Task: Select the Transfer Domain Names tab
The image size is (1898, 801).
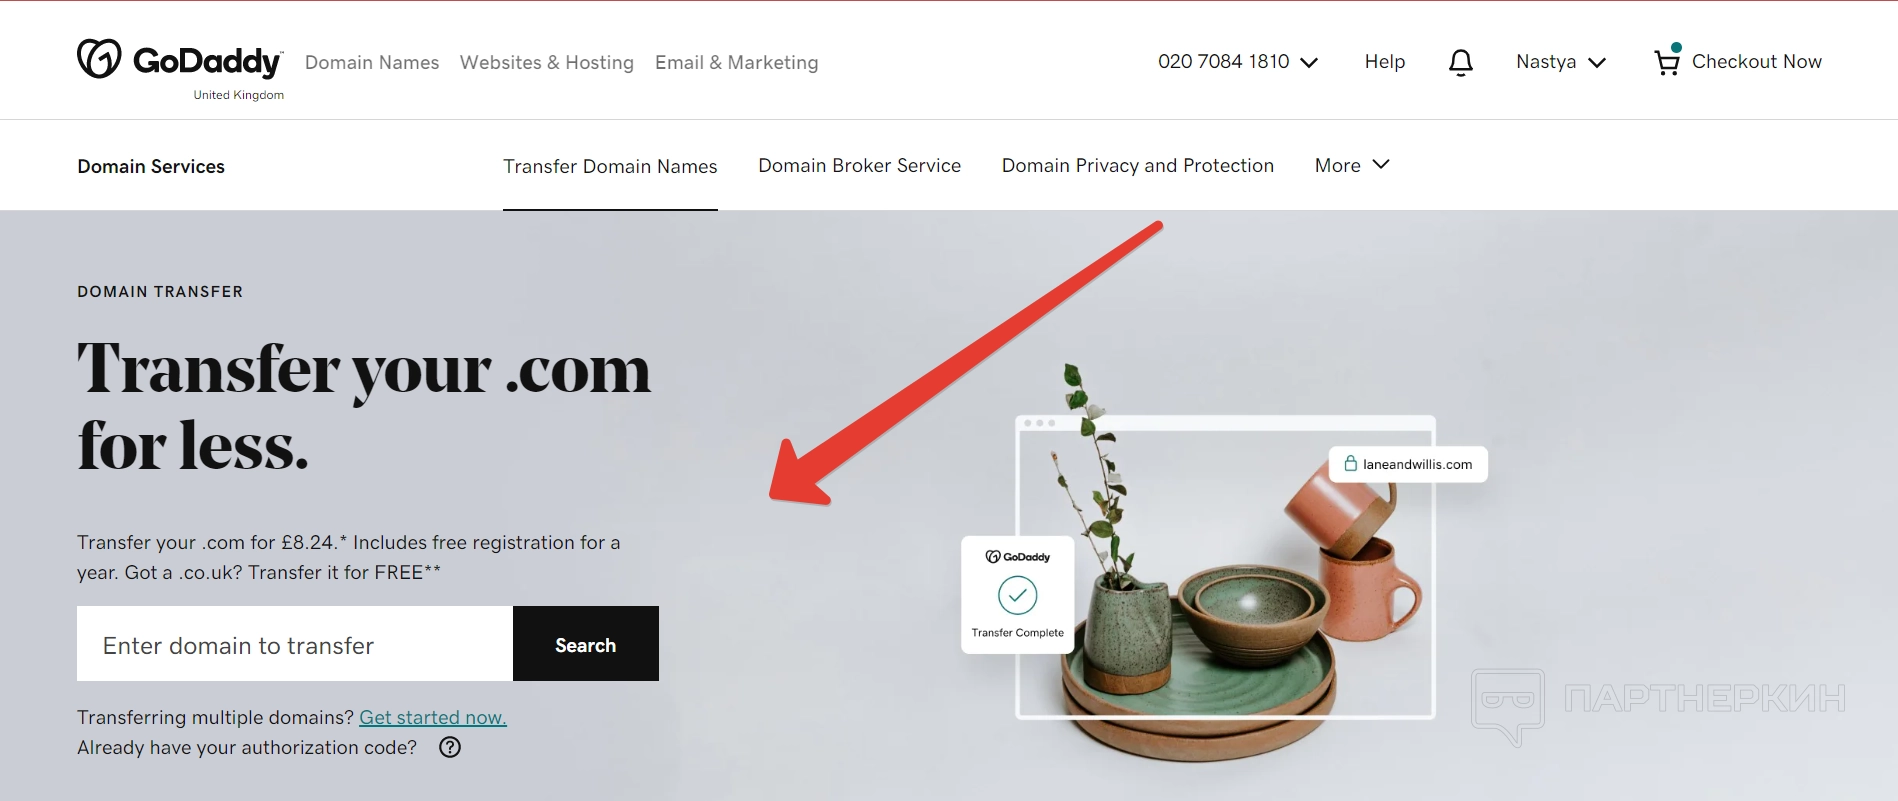Action: (610, 166)
